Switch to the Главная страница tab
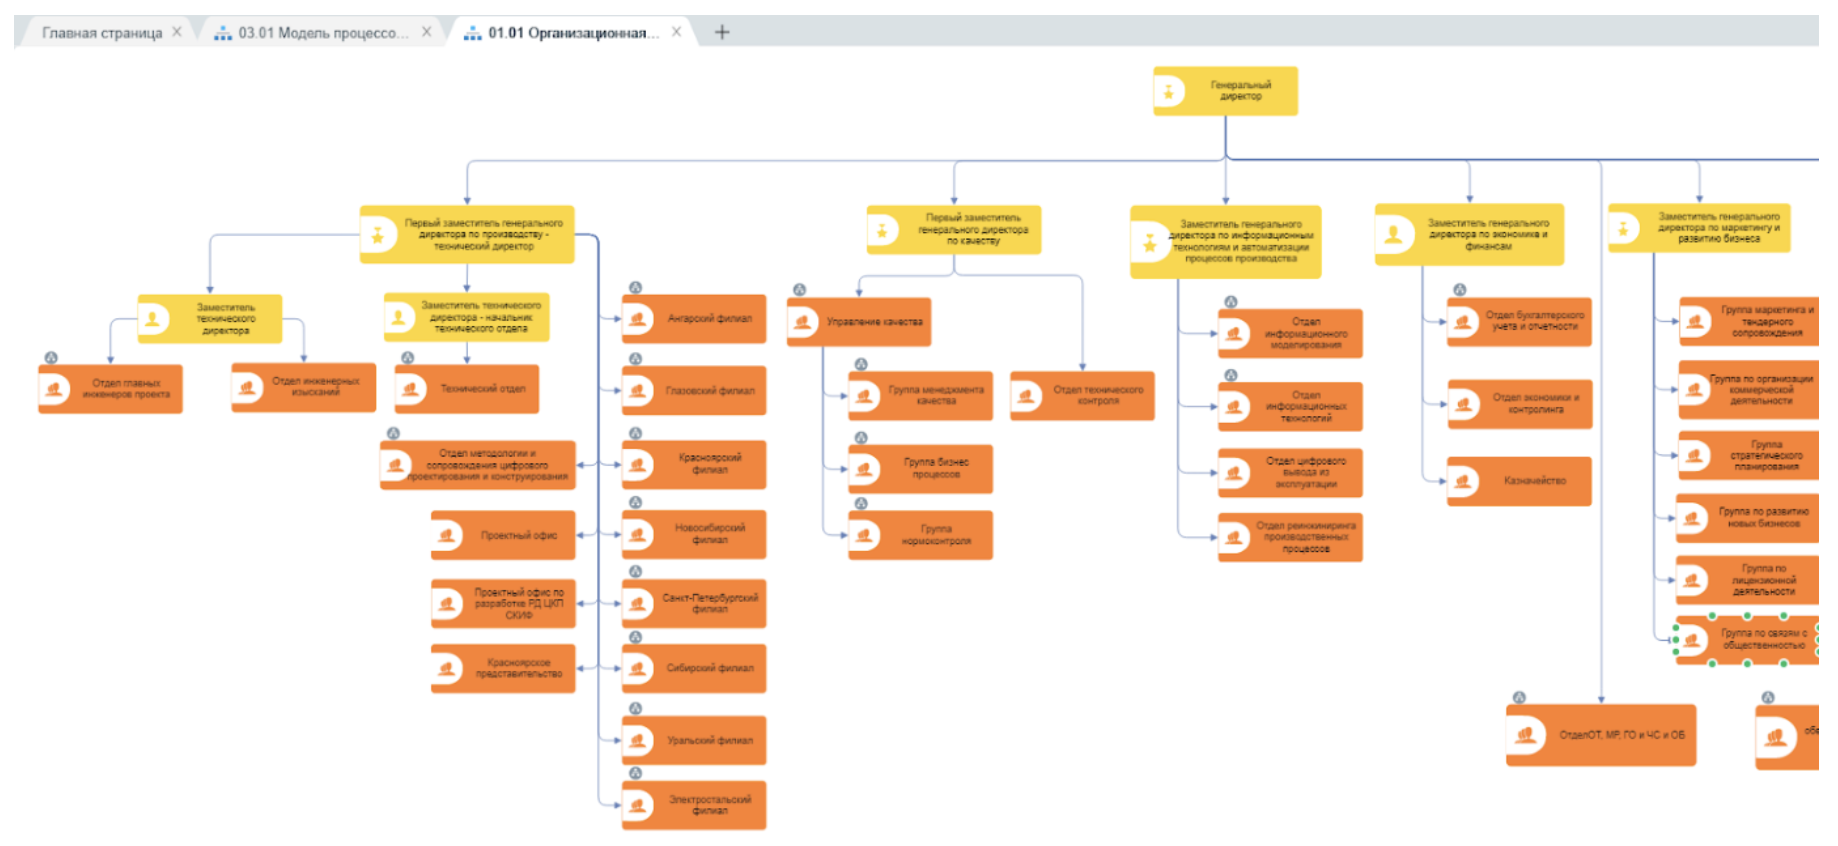 (101, 33)
